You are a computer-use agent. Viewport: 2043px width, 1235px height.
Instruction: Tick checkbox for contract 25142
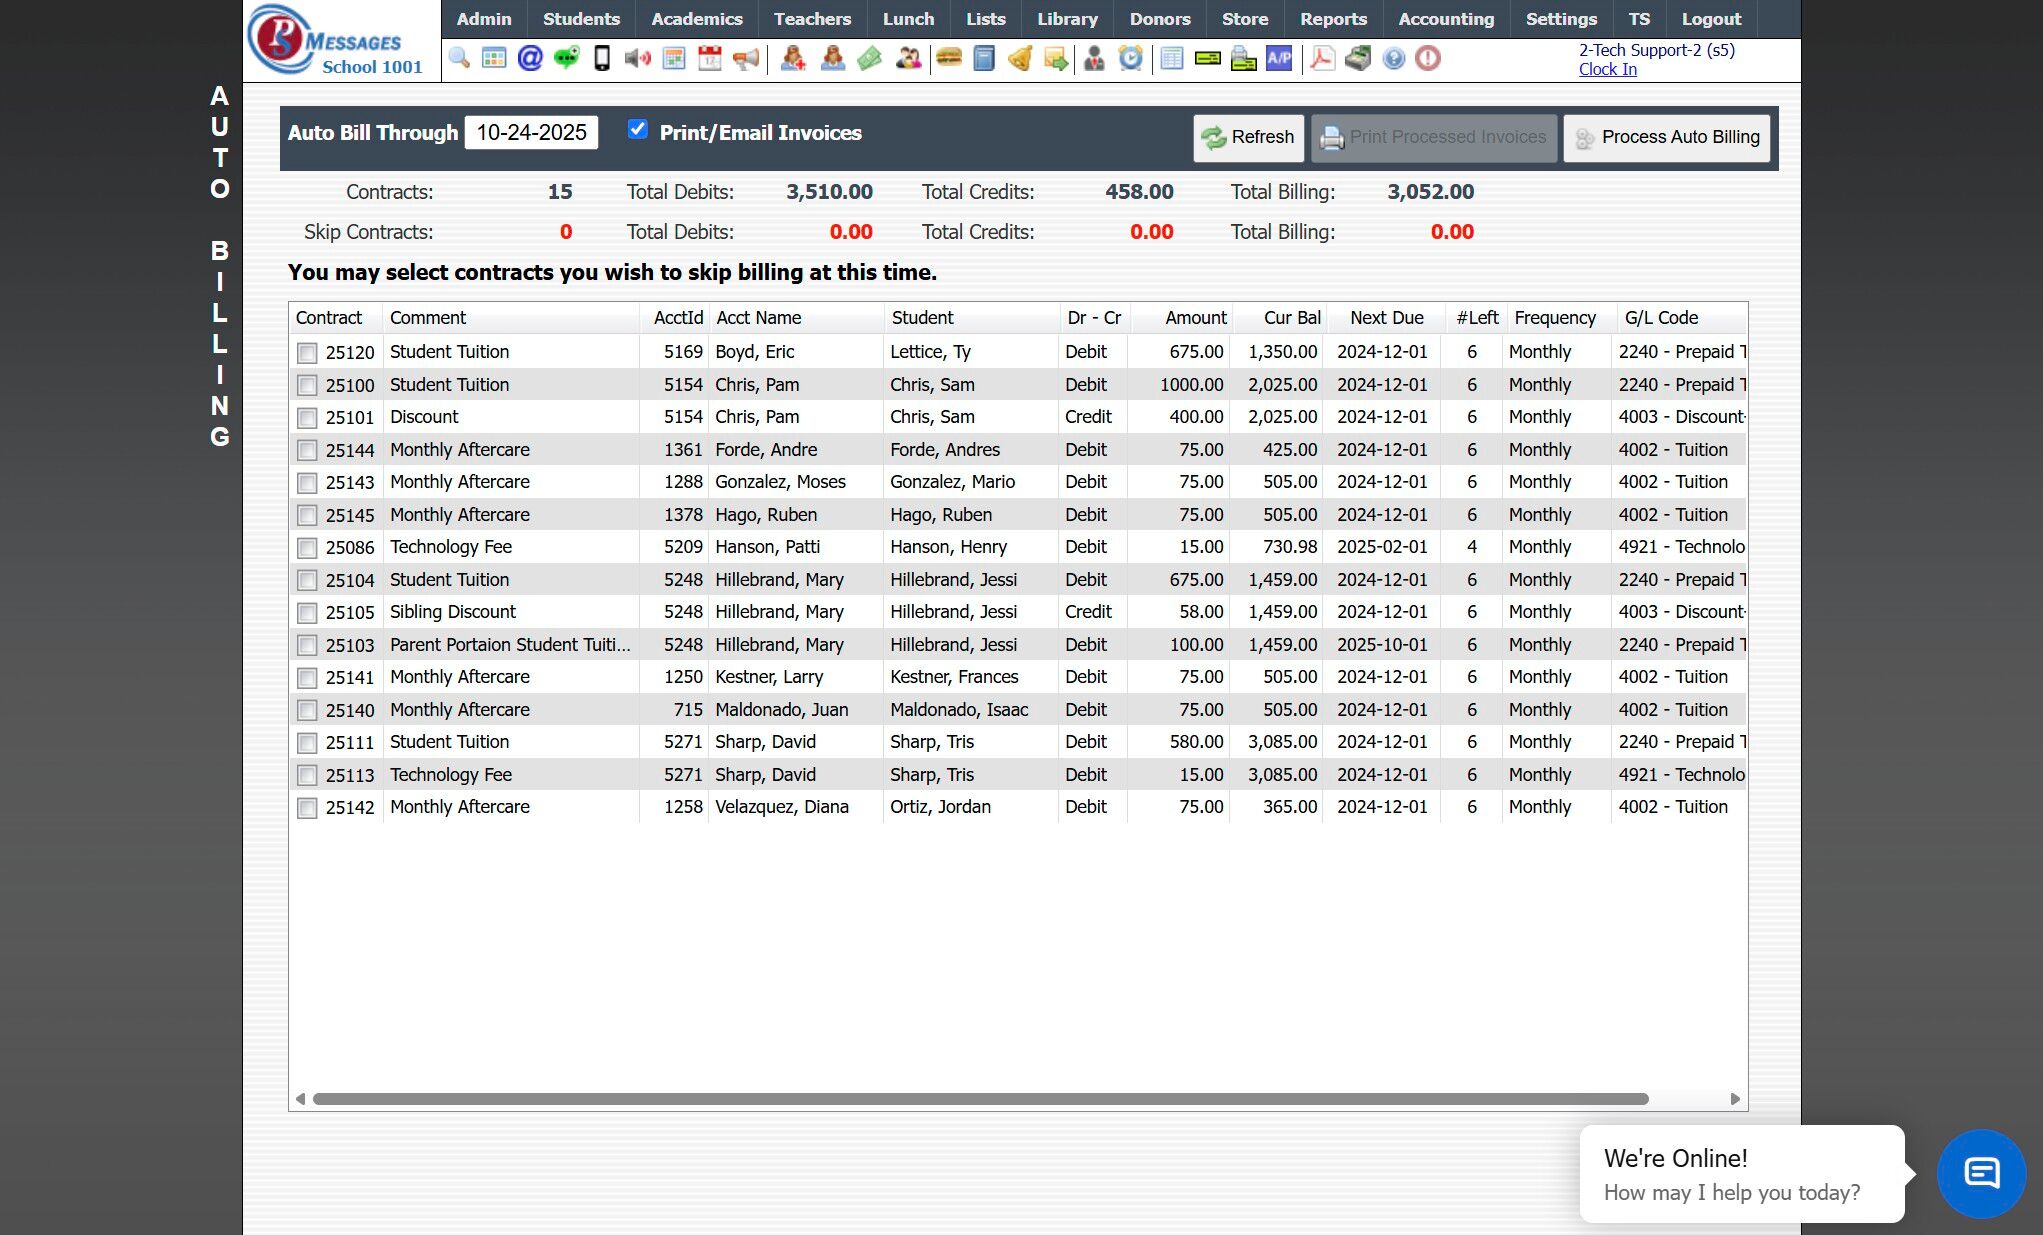[x=307, y=808]
